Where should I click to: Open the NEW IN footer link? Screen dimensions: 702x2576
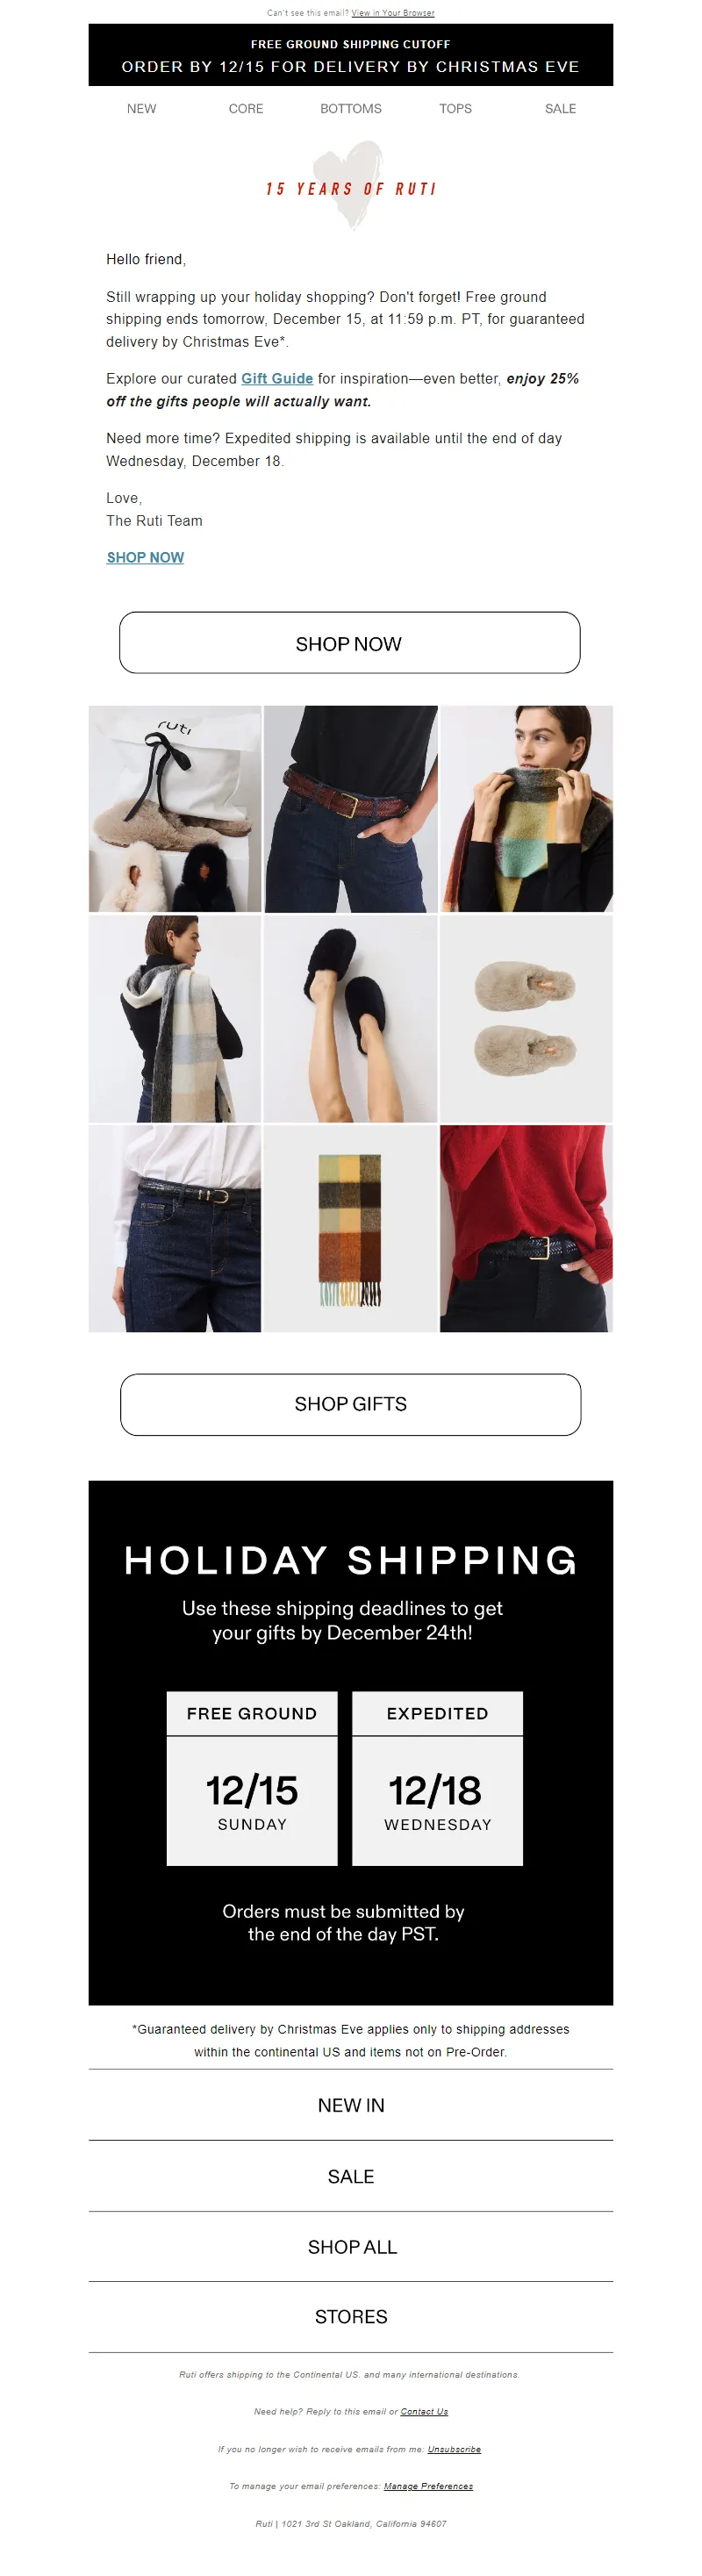[351, 2106]
